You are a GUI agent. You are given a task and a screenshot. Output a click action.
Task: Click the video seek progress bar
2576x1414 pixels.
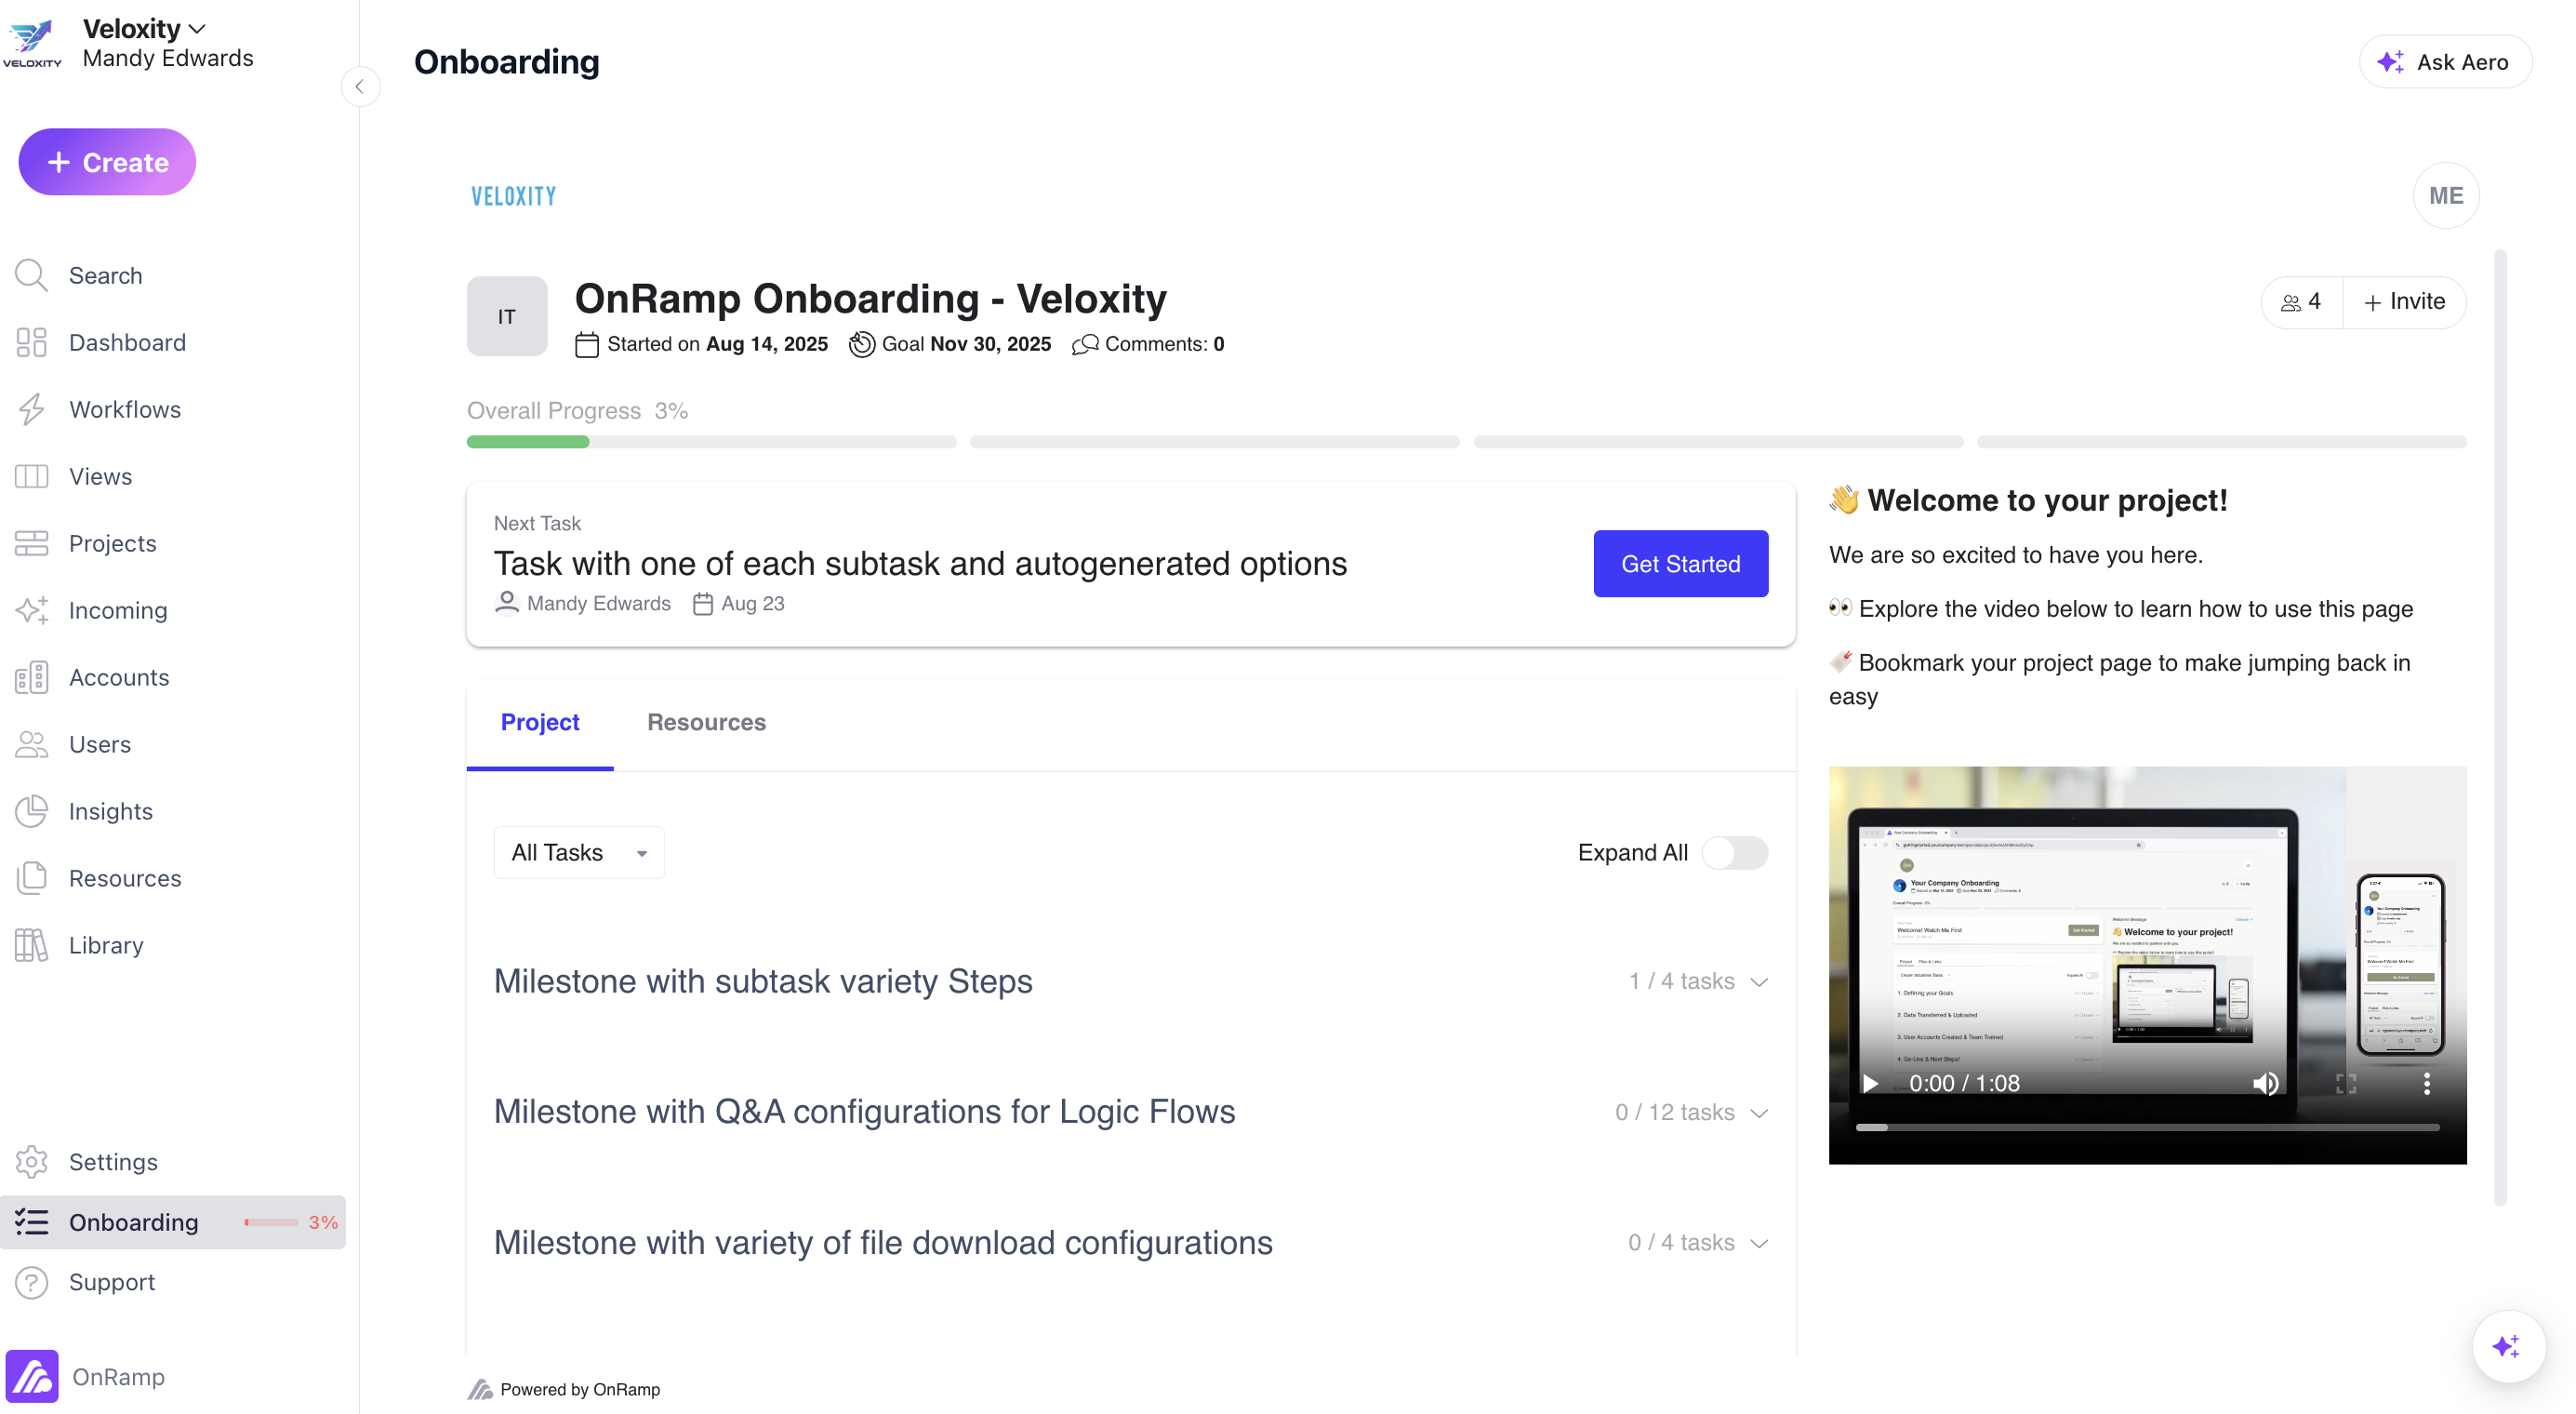pos(2147,1127)
